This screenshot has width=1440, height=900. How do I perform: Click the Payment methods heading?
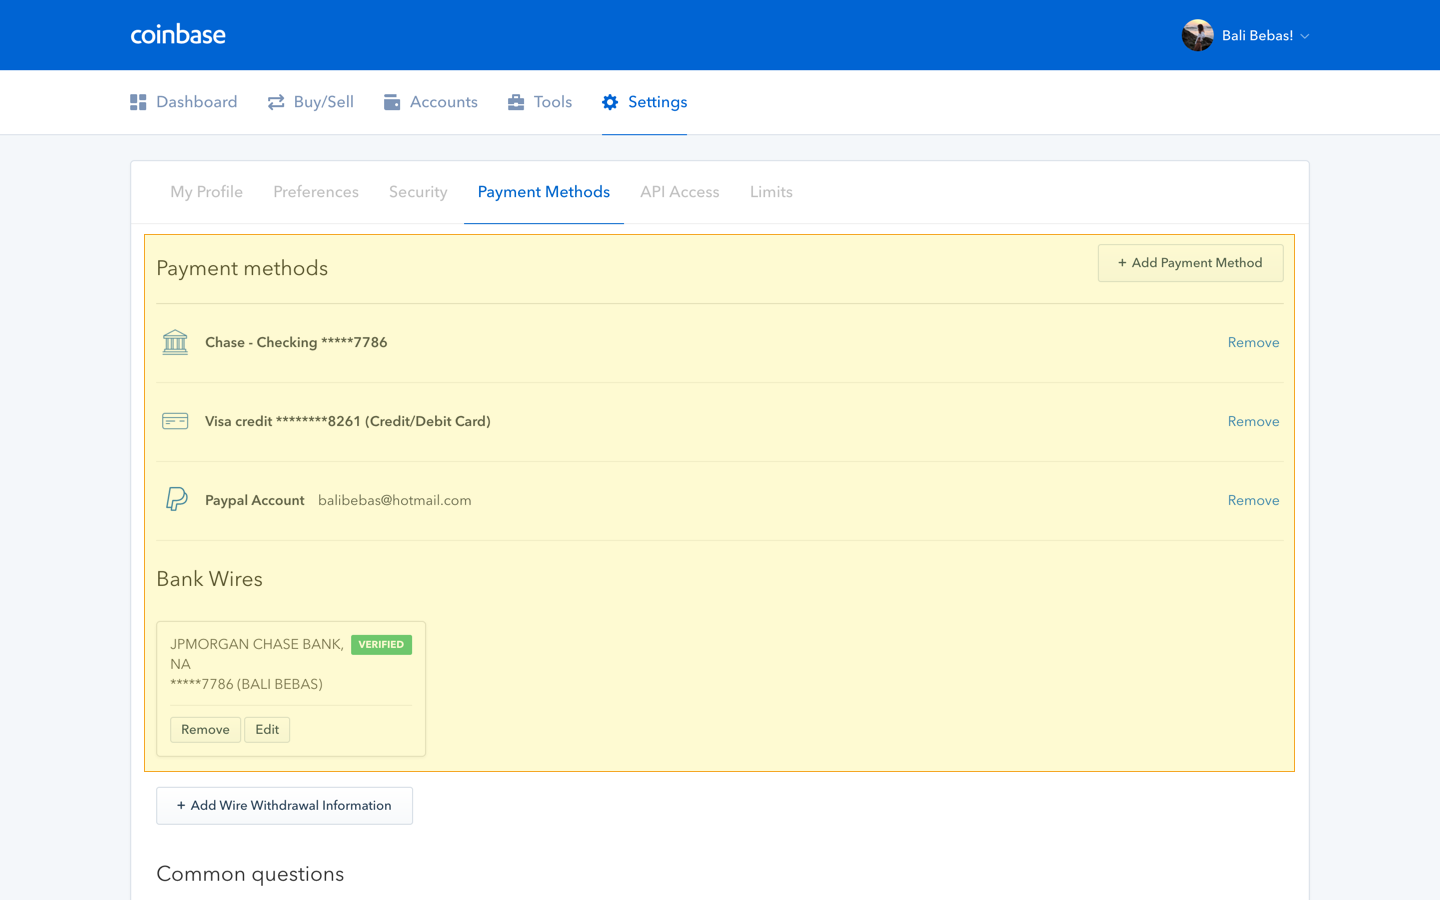(242, 268)
